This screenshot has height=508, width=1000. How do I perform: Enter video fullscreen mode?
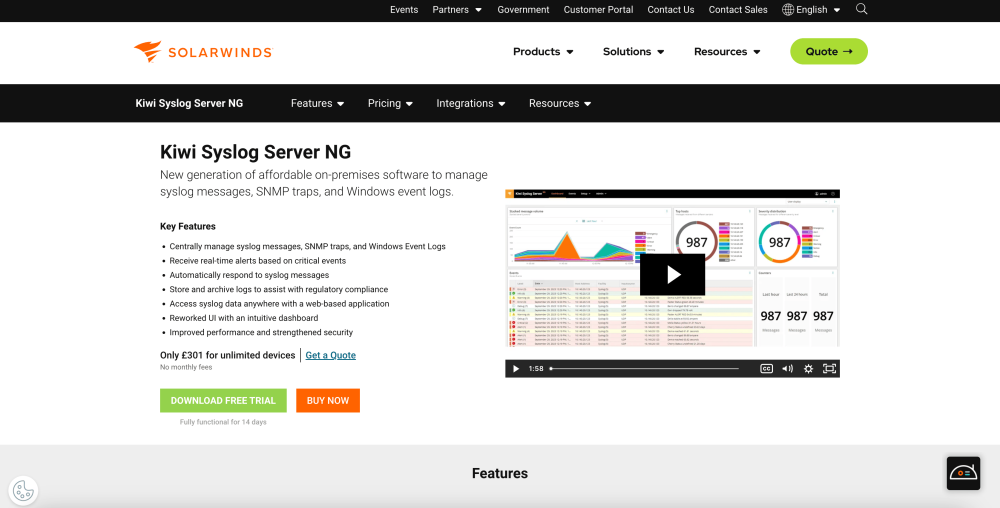(x=829, y=368)
